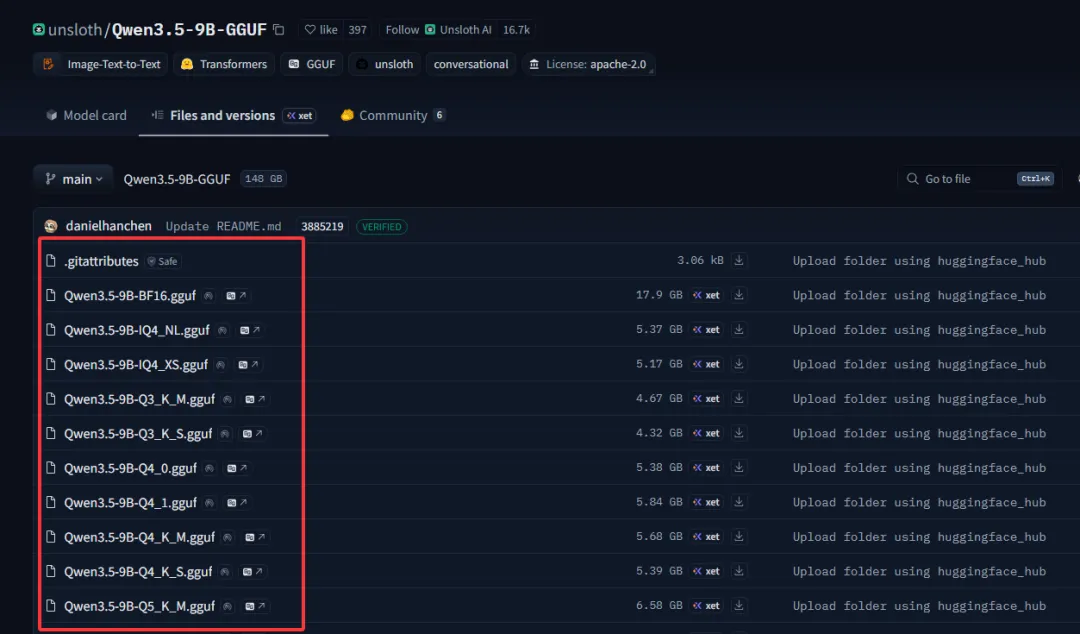Open Qwen3.5-9B-Q4_K_M.gguf file
Image resolution: width=1080 pixels, height=634 pixels.
coord(139,537)
